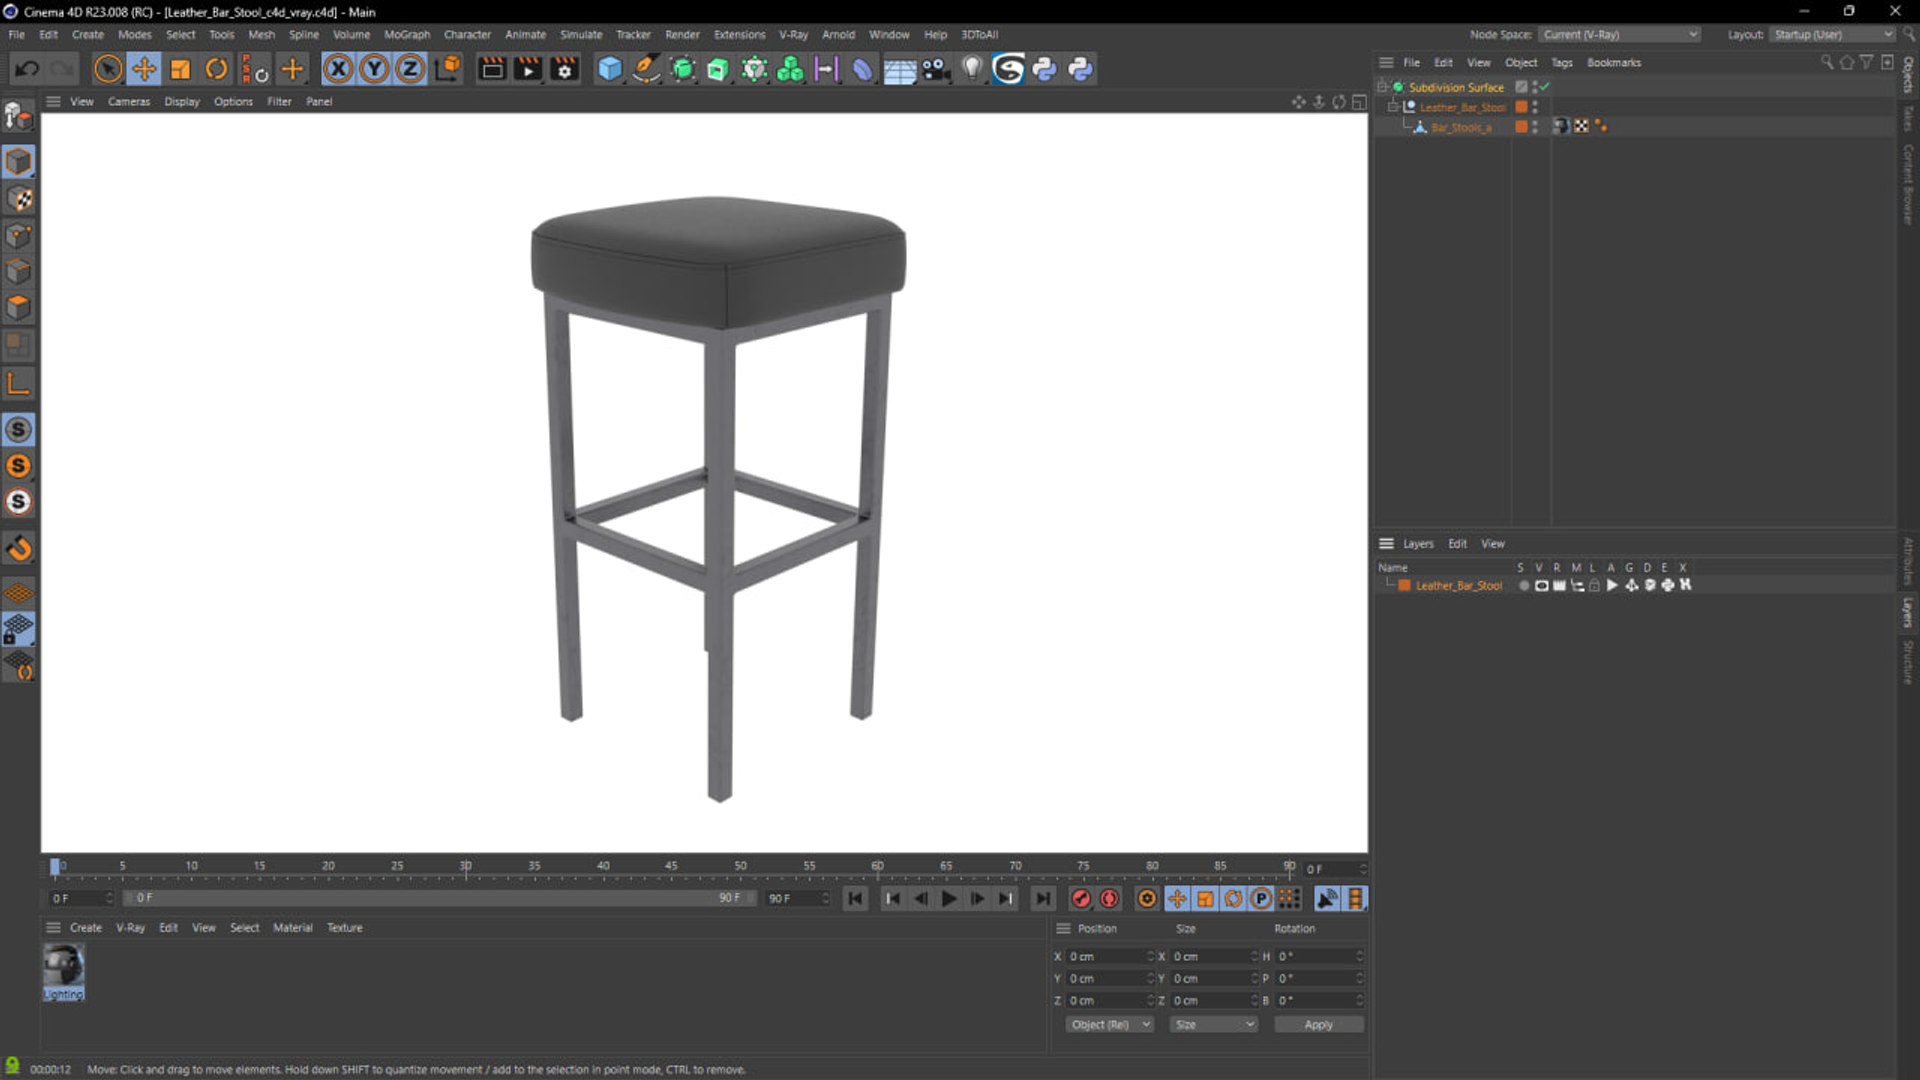
Task: Toggle Rotation keyframe recording button
Action: tap(1233, 899)
